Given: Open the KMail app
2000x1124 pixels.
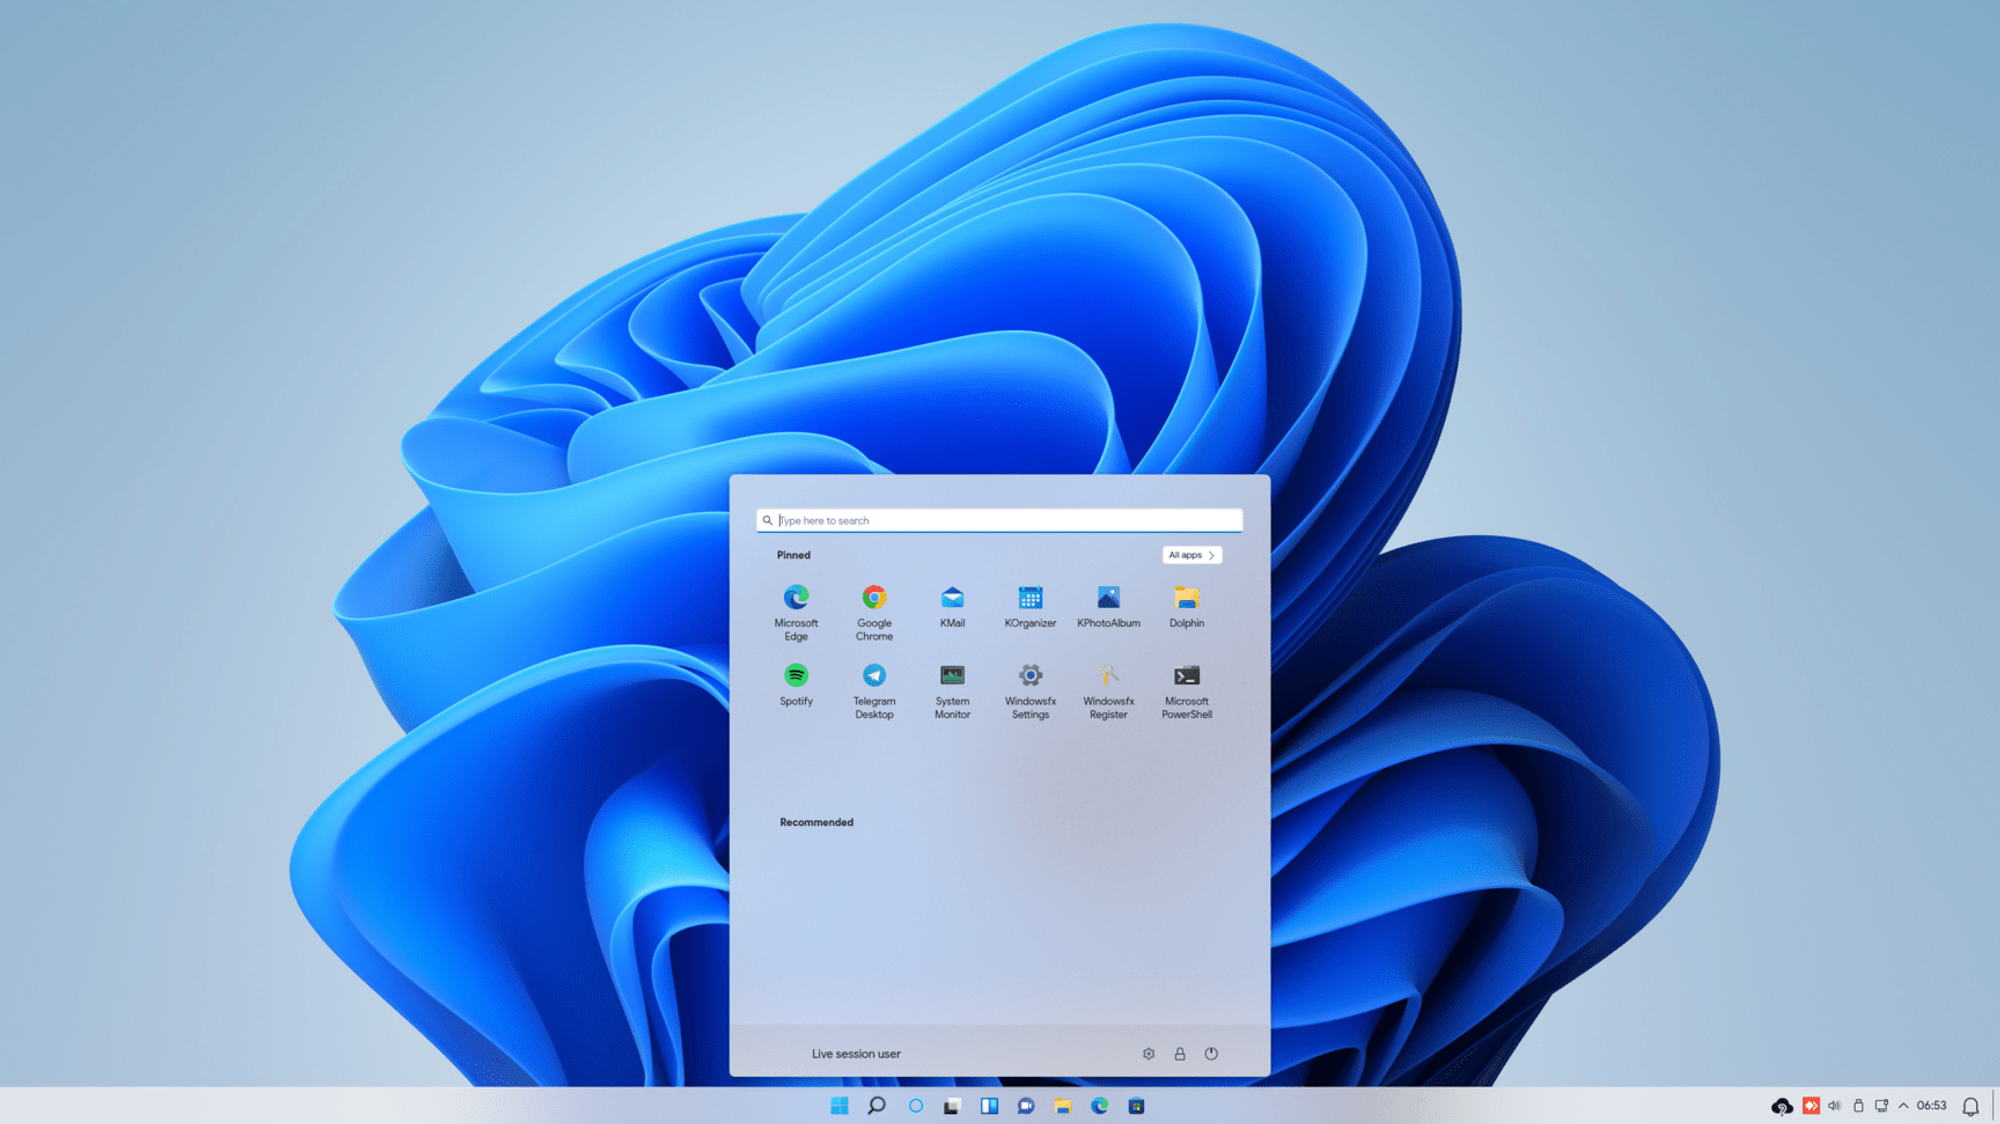Looking at the screenshot, I should pos(952,605).
